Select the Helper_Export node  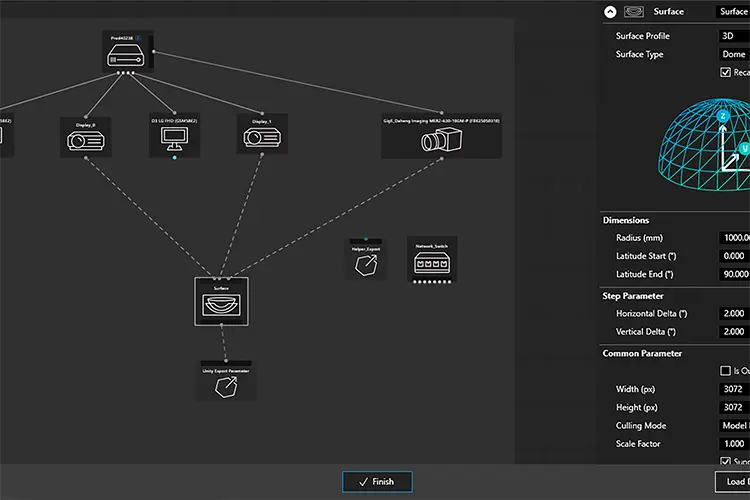click(x=366, y=261)
